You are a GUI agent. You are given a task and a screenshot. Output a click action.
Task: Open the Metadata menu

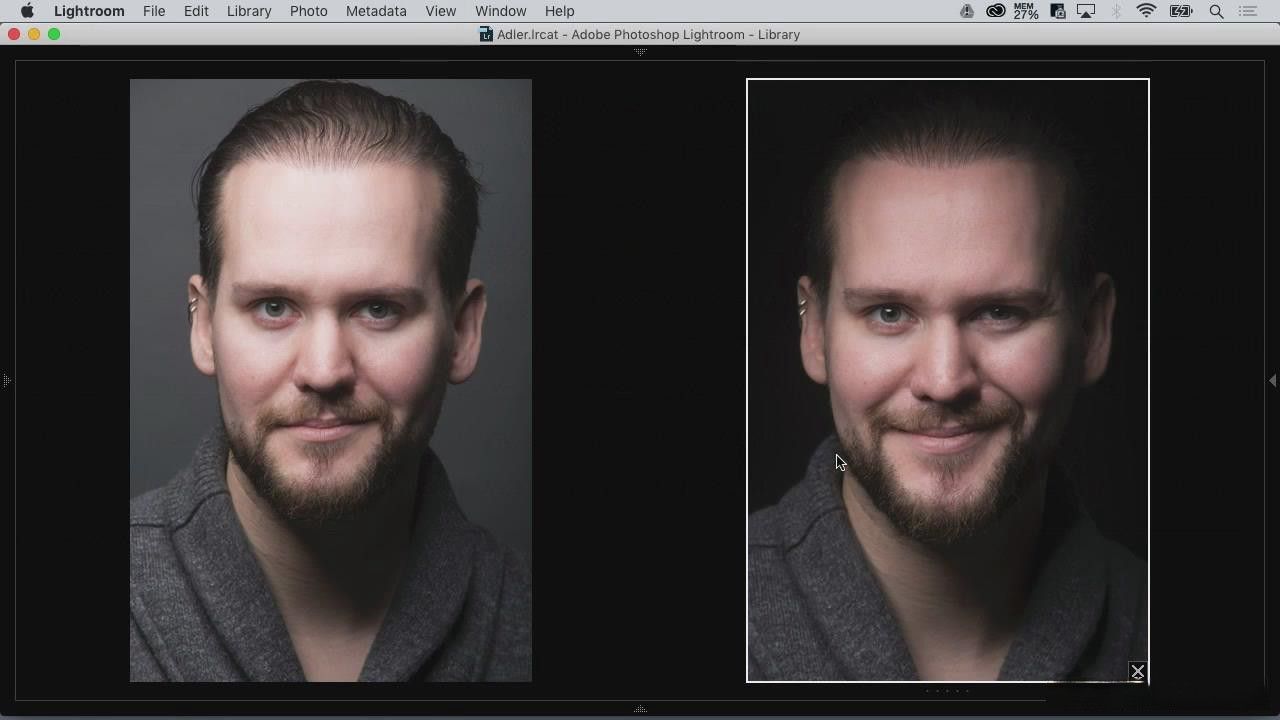click(376, 11)
